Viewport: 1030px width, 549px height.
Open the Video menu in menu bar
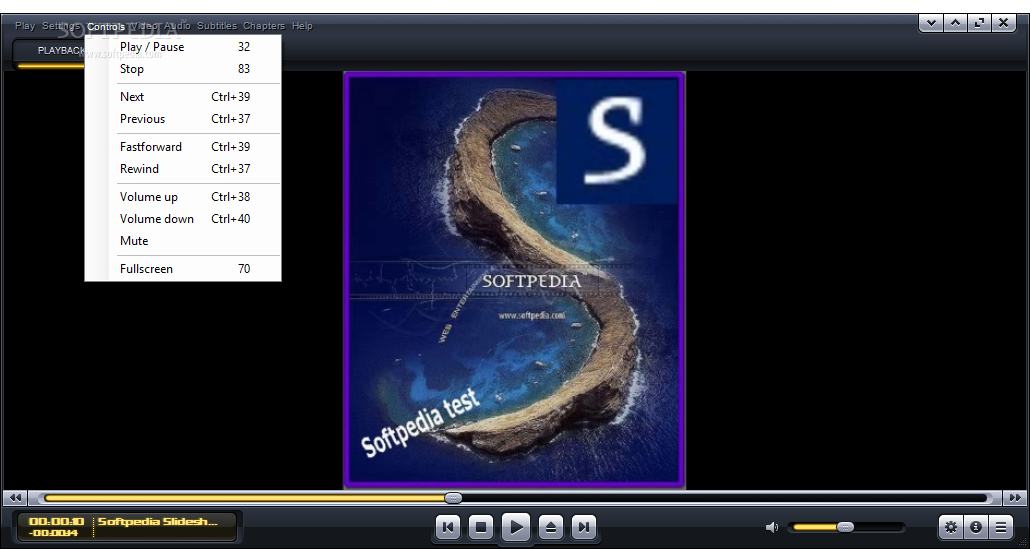[x=145, y=26]
